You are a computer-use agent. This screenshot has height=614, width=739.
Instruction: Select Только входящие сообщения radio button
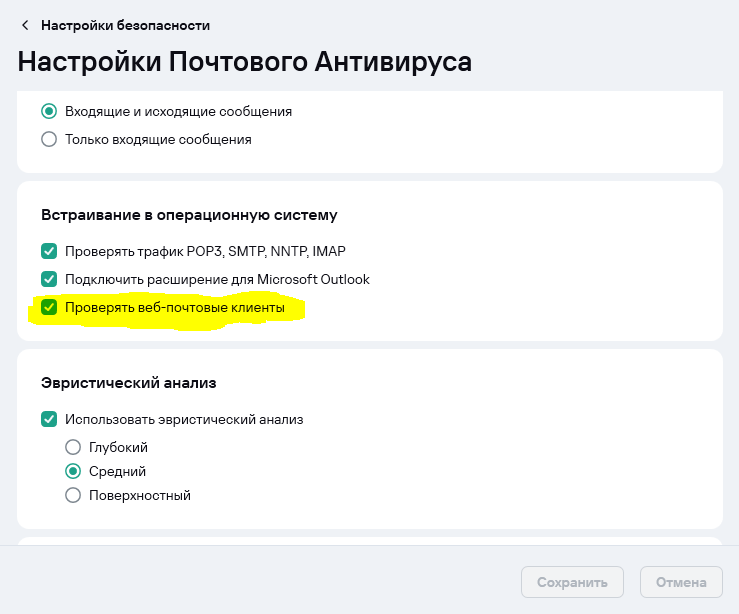49,139
